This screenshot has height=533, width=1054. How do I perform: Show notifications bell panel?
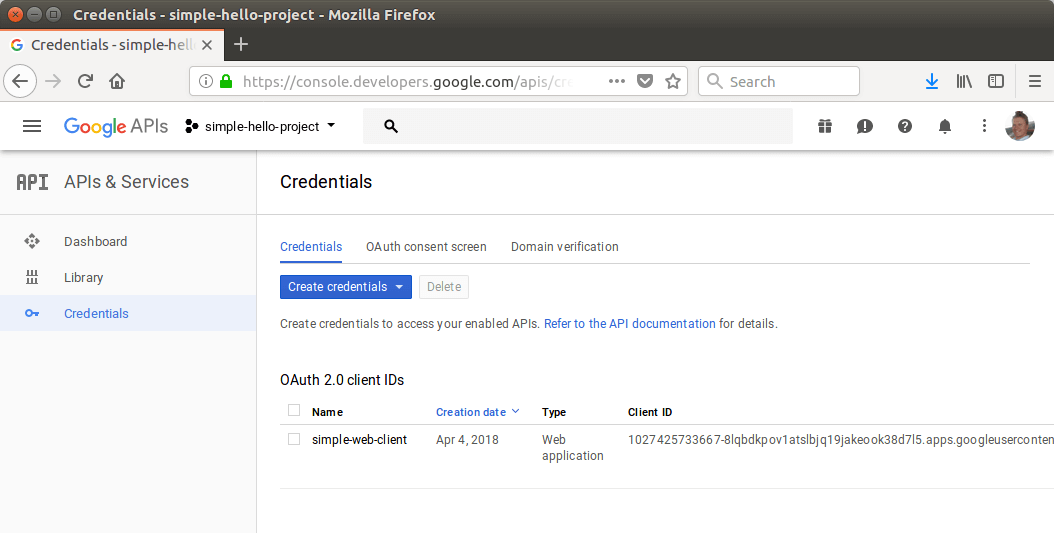[x=945, y=126]
